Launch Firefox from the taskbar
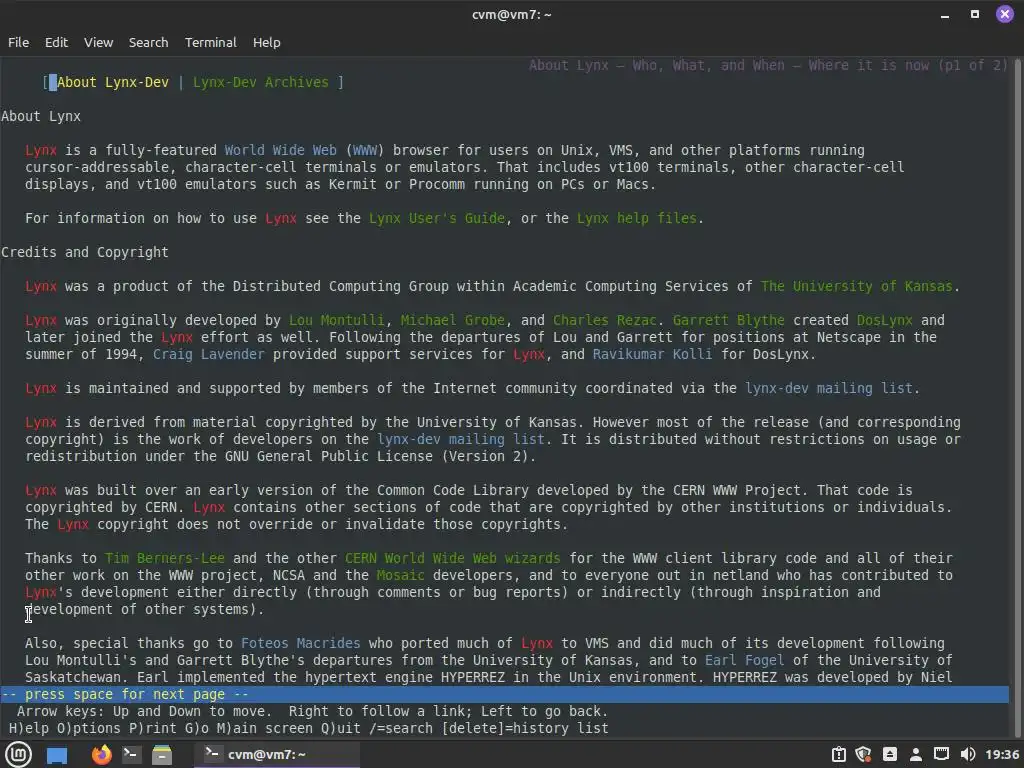The width and height of the screenshot is (1024, 768). tap(101, 754)
